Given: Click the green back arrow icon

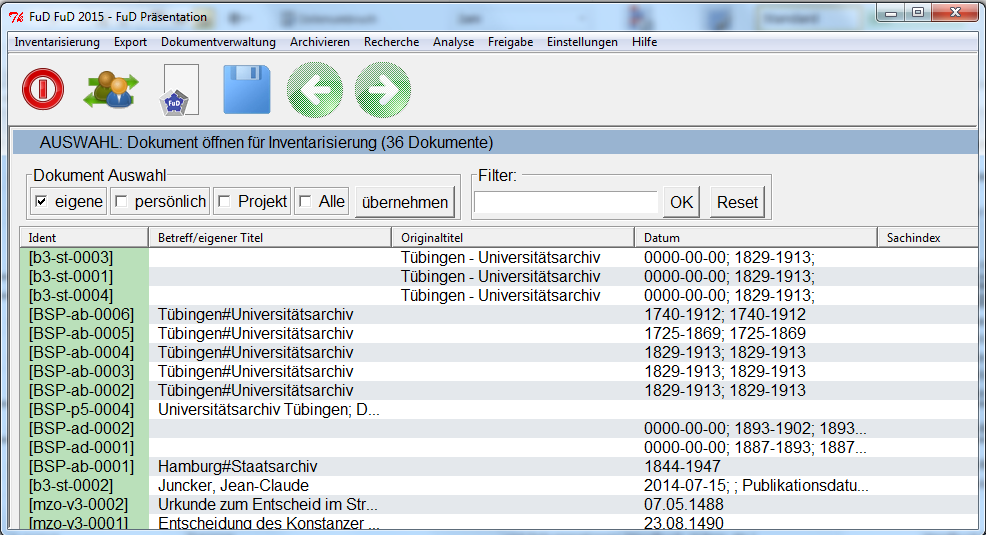Looking at the screenshot, I should (315, 90).
